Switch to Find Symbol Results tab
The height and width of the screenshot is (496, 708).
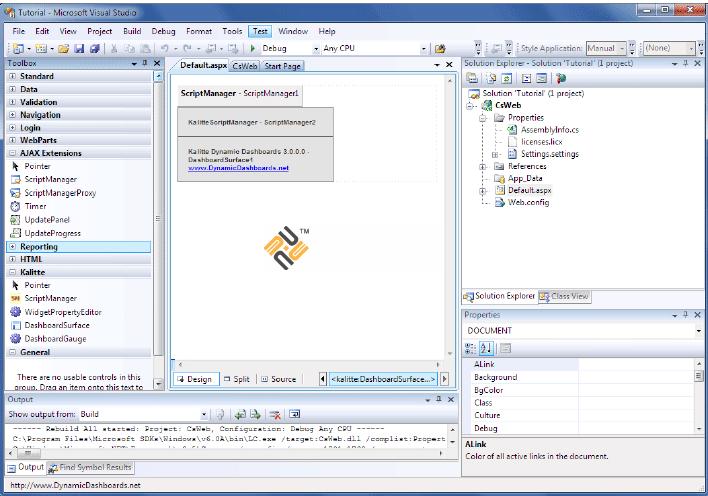(x=90, y=468)
